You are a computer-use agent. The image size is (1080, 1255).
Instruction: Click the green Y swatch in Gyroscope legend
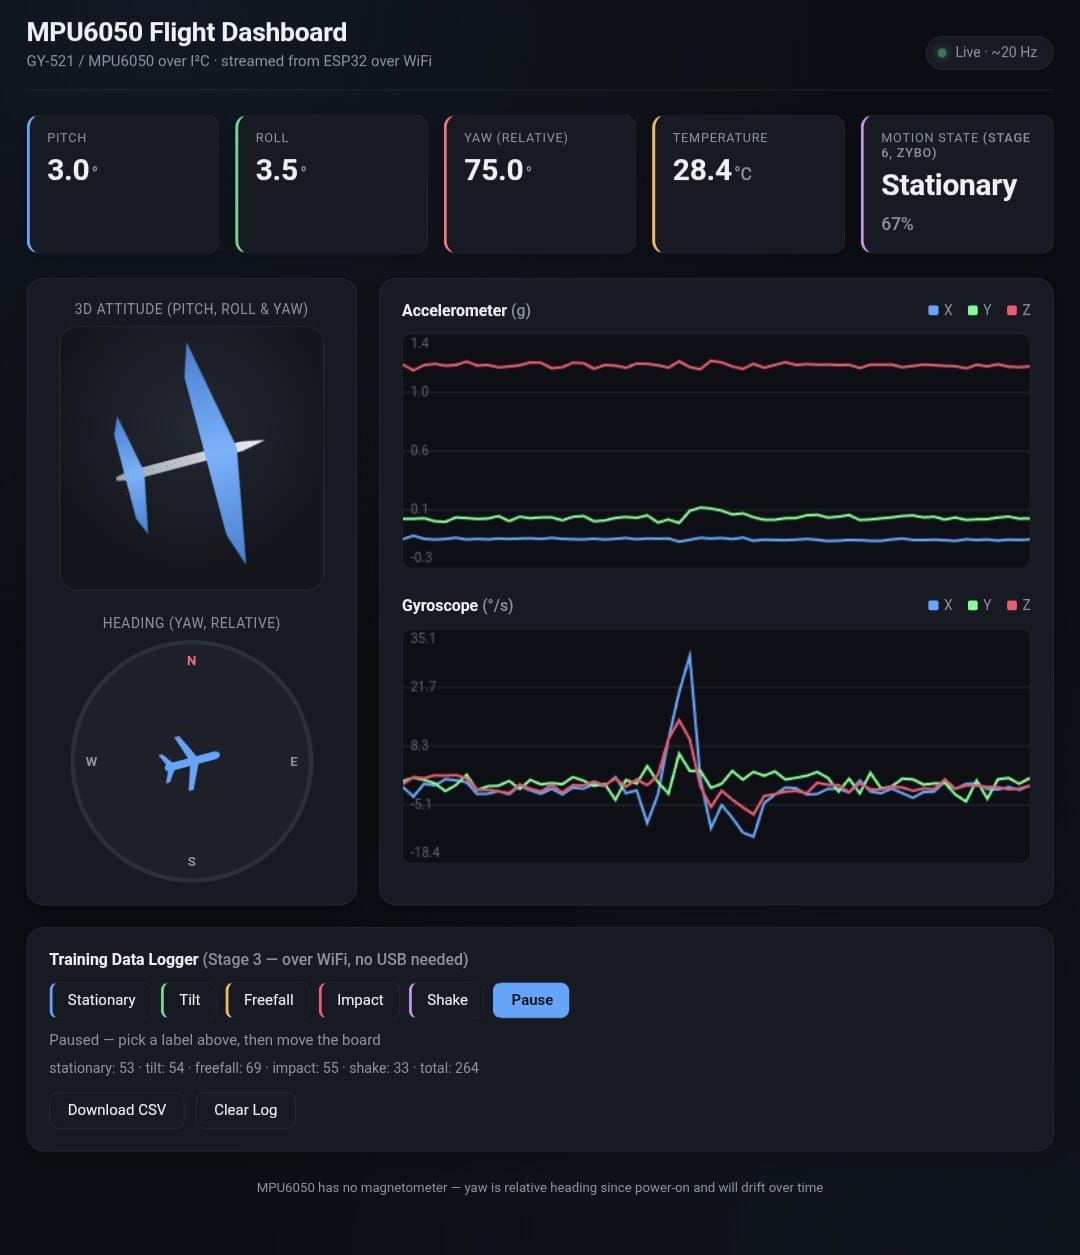coord(973,606)
